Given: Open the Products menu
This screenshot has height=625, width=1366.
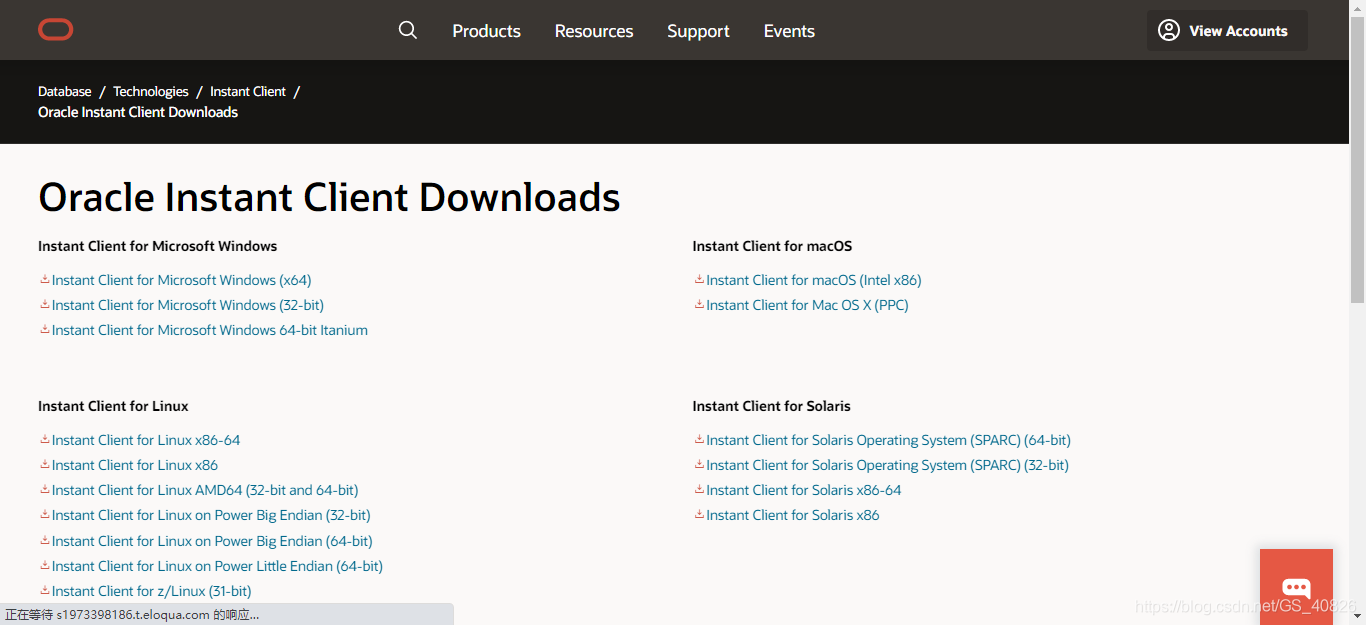Looking at the screenshot, I should 486,30.
